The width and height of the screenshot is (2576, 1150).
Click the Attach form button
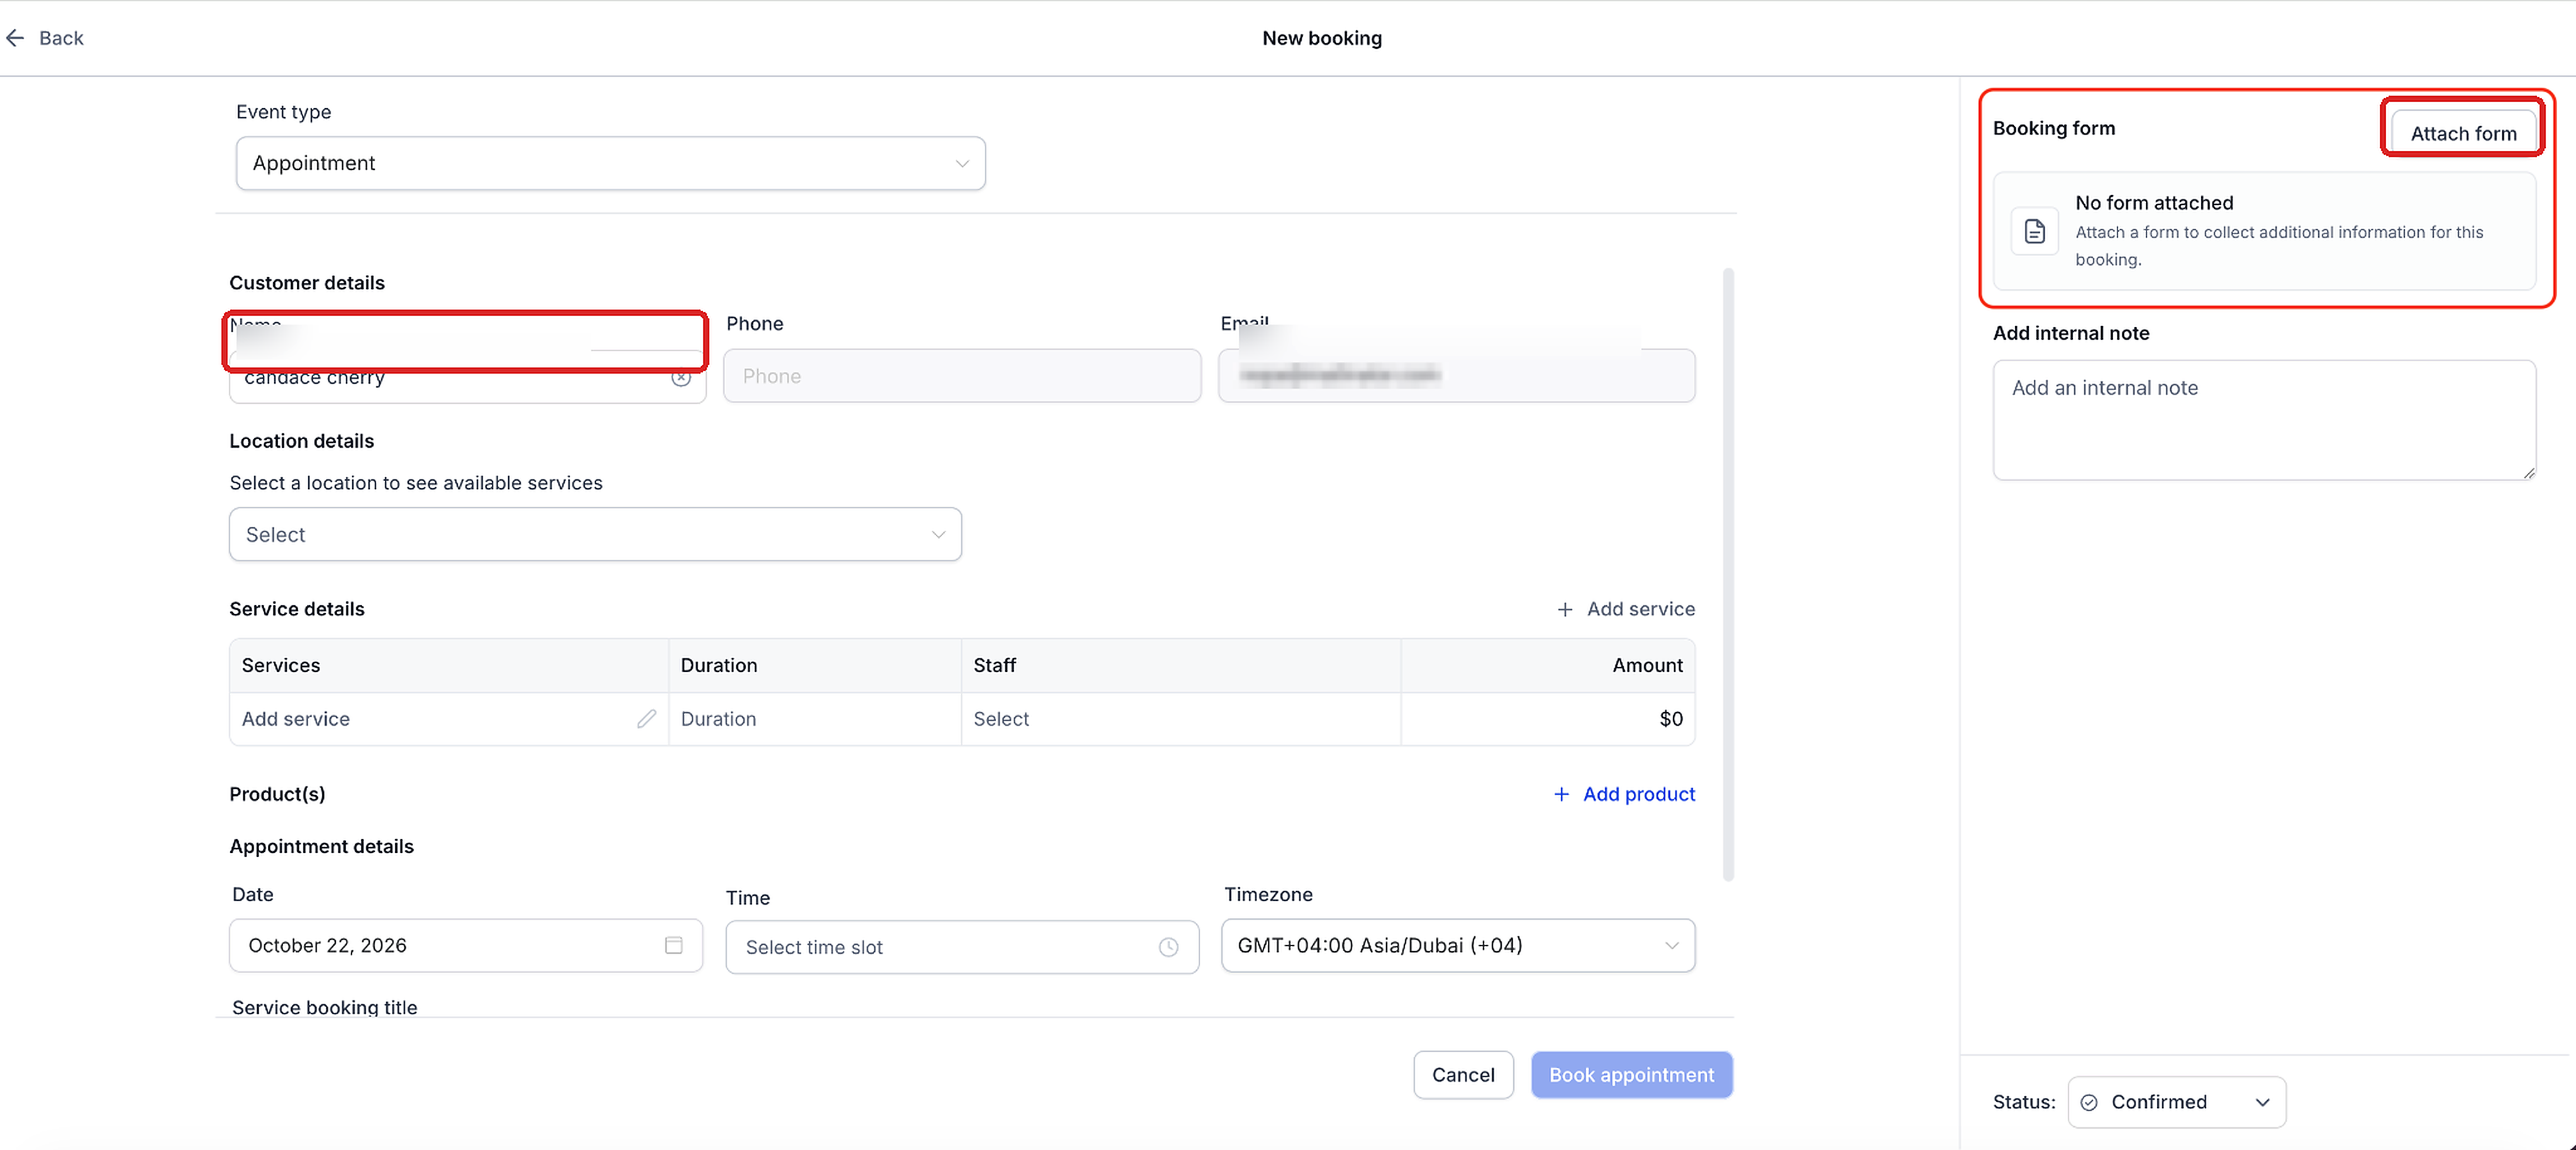point(2463,134)
